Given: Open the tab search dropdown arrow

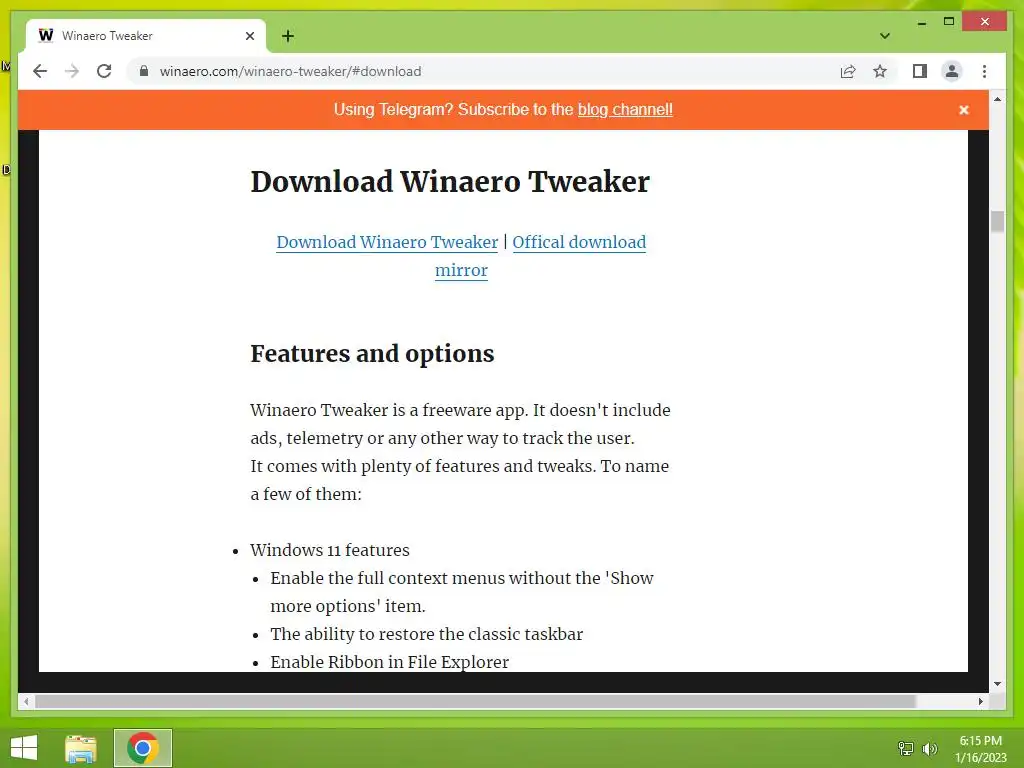Looking at the screenshot, I should (884, 36).
